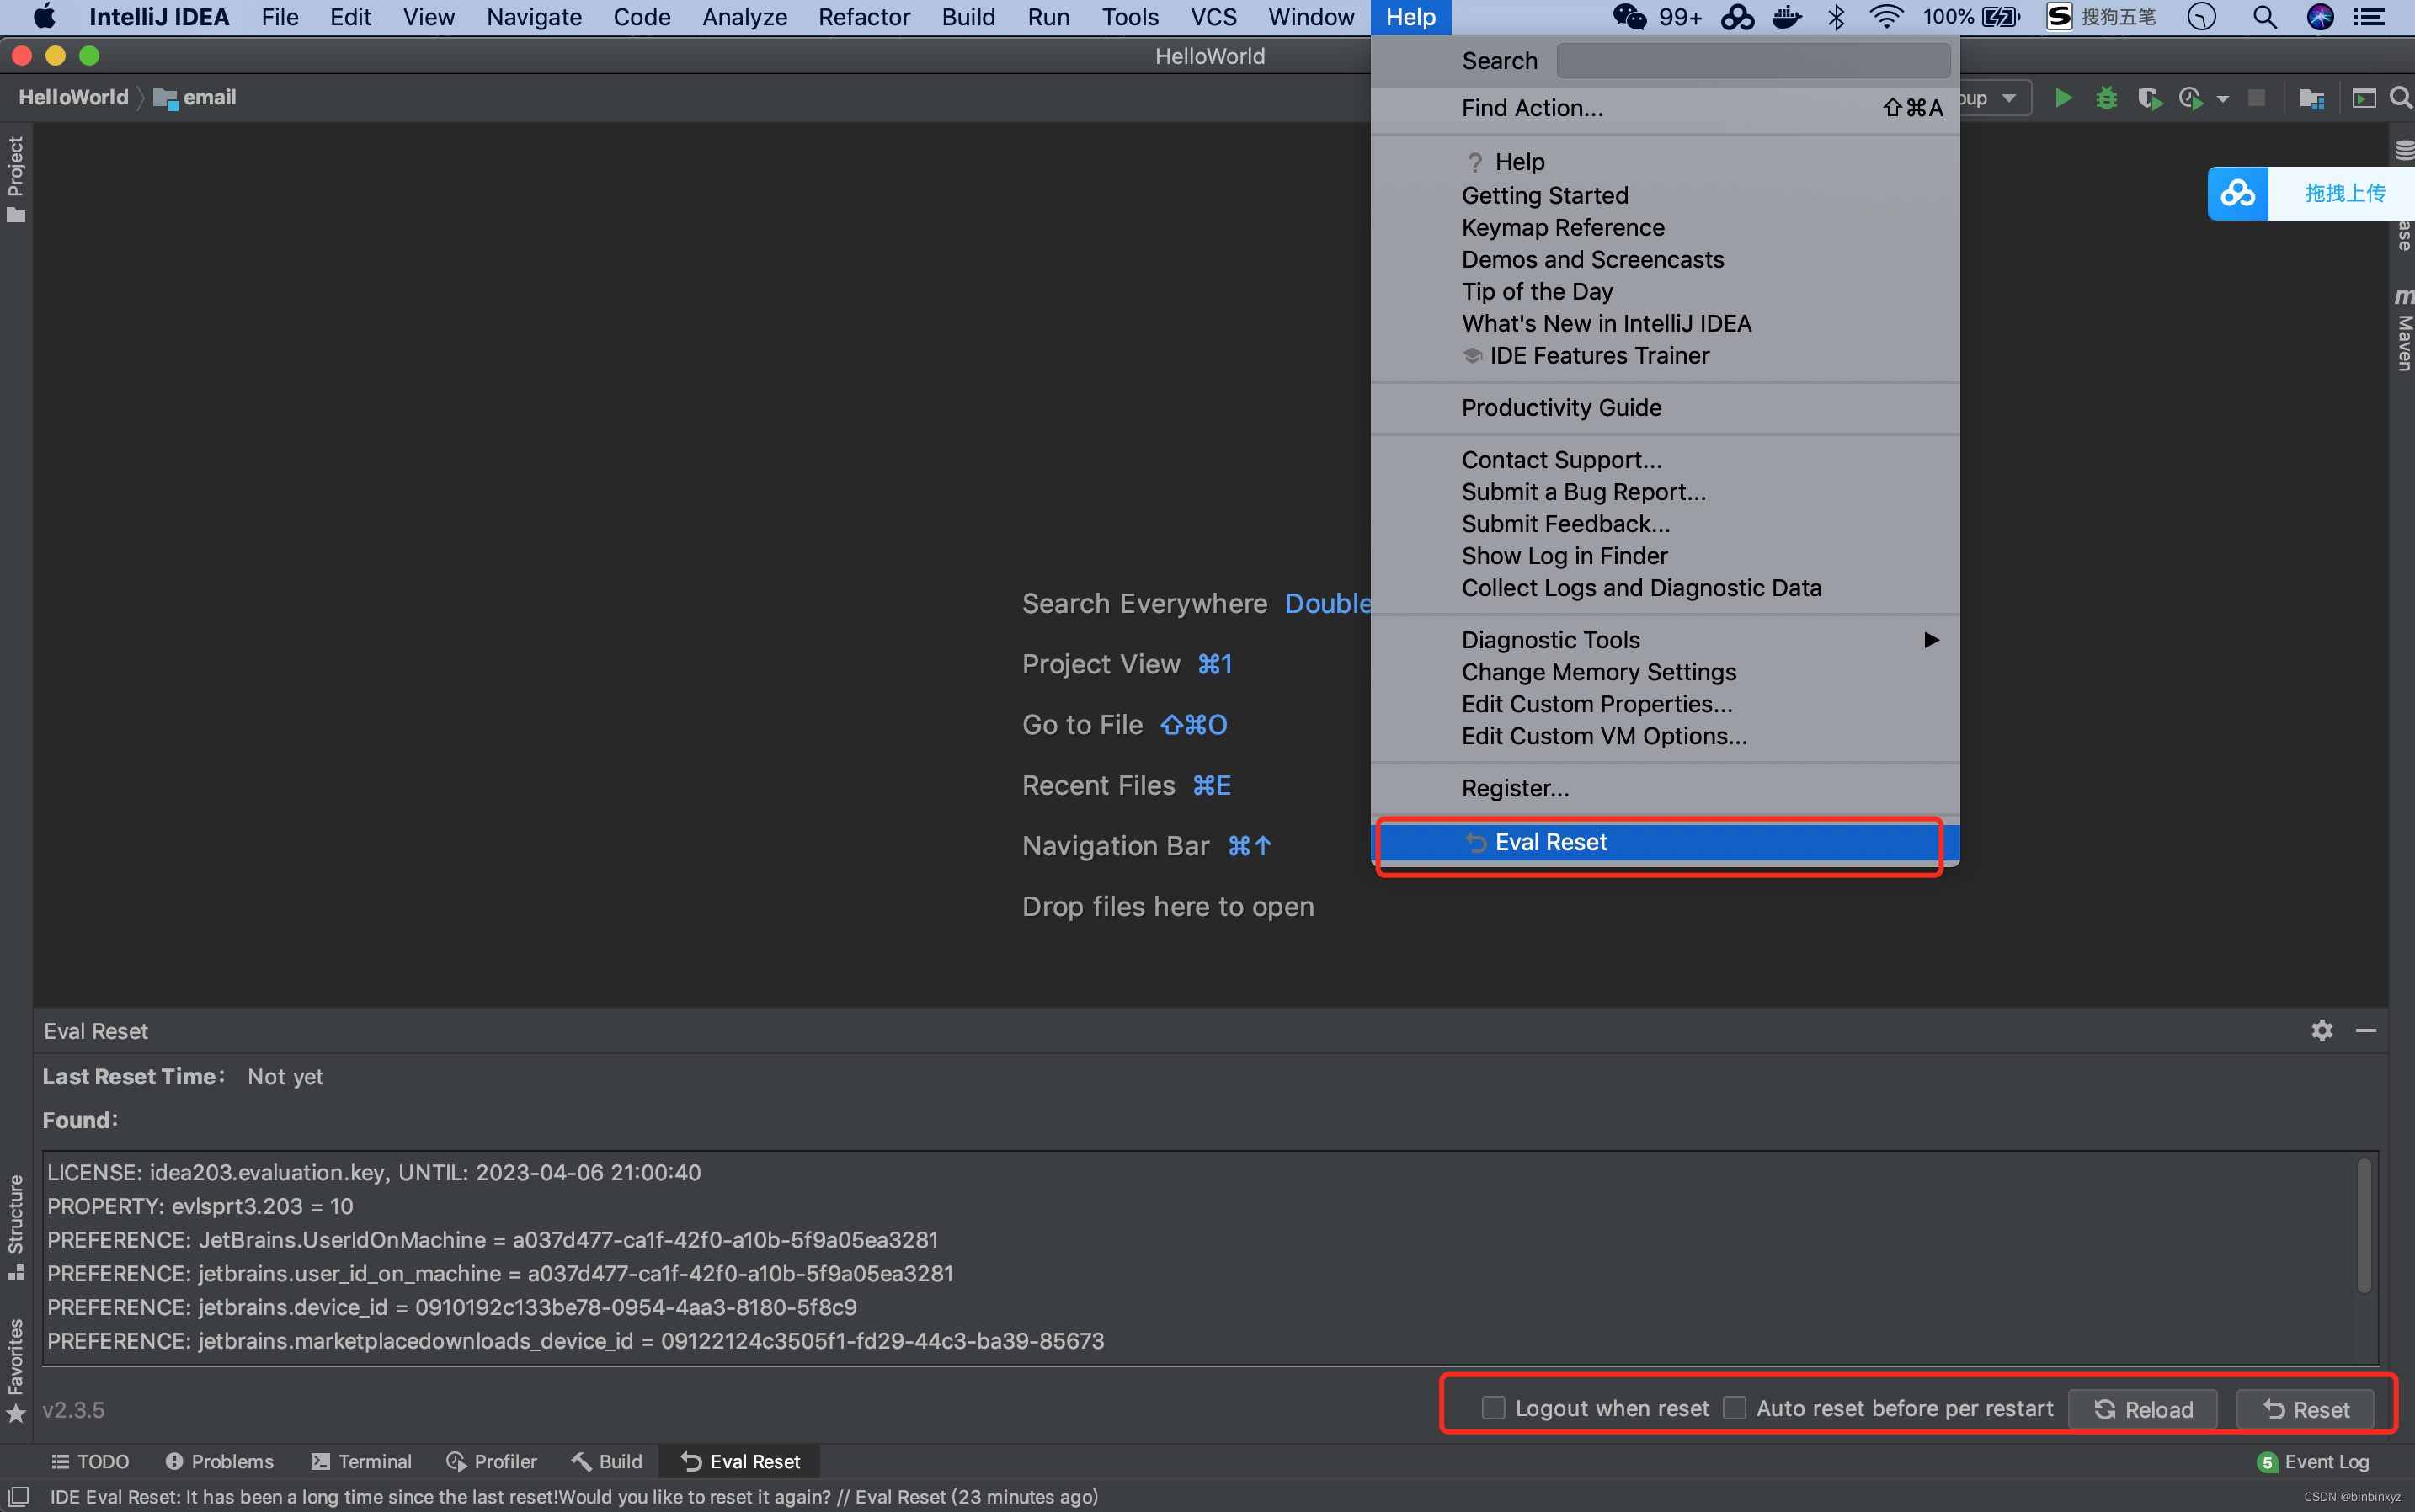This screenshot has width=2415, height=1512.
Task: Click the Profile run clock icon
Action: click(x=2191, y=98)
